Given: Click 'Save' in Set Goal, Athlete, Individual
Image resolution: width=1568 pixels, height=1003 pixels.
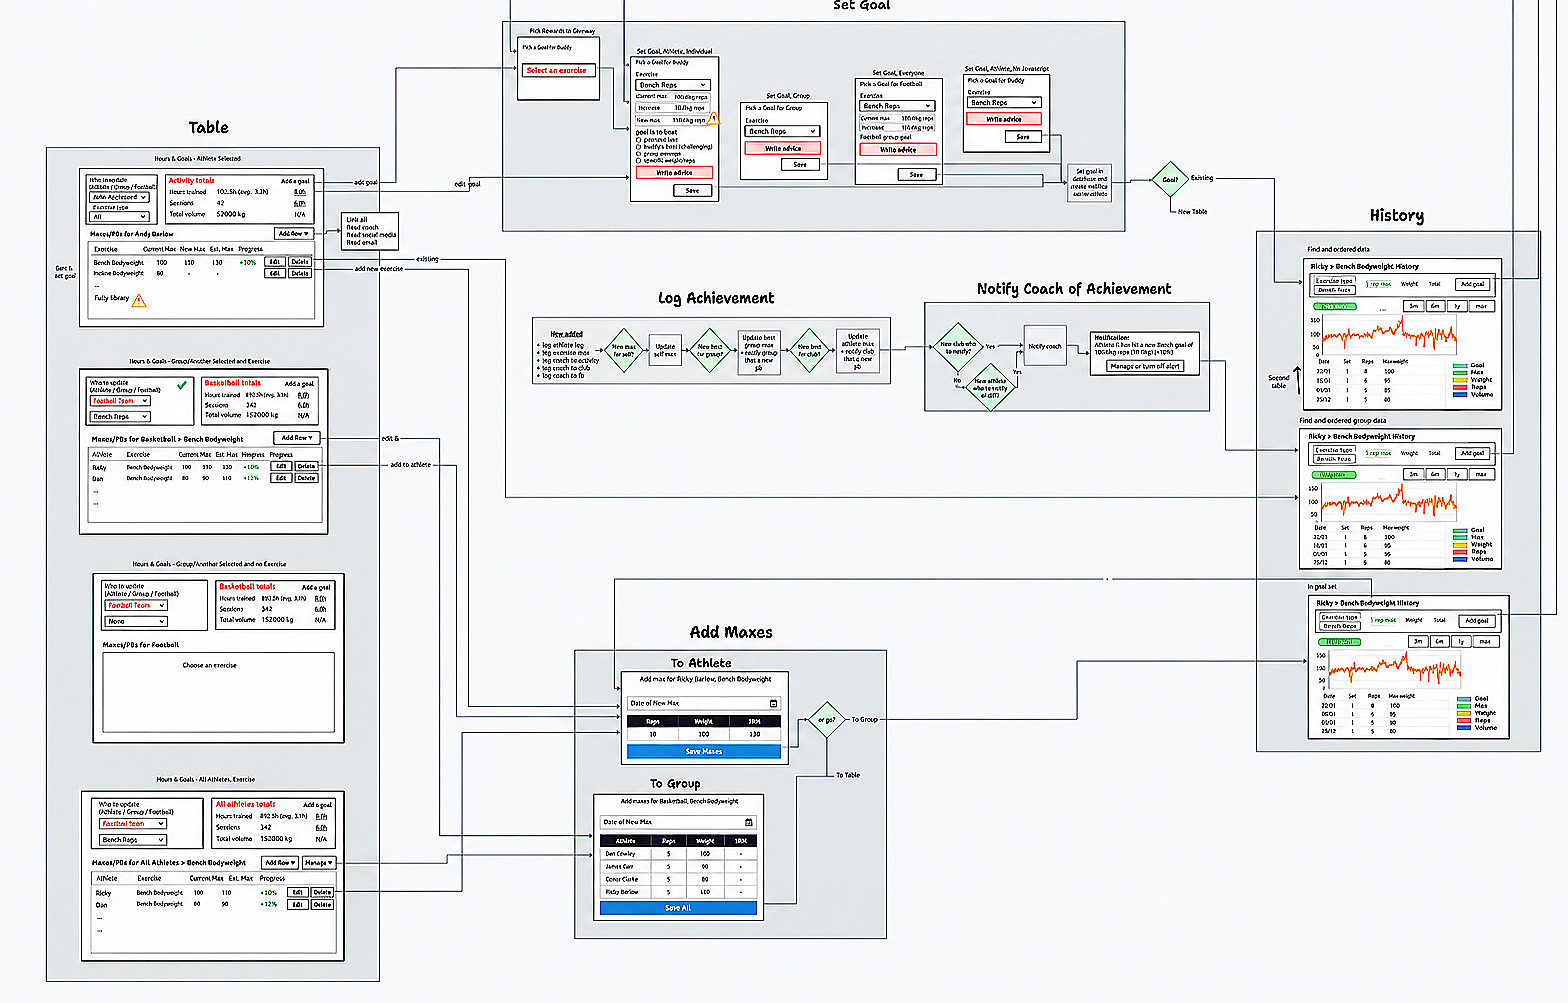Looking at the screenshot, I should pyautogui.click(x=692, y=190).
